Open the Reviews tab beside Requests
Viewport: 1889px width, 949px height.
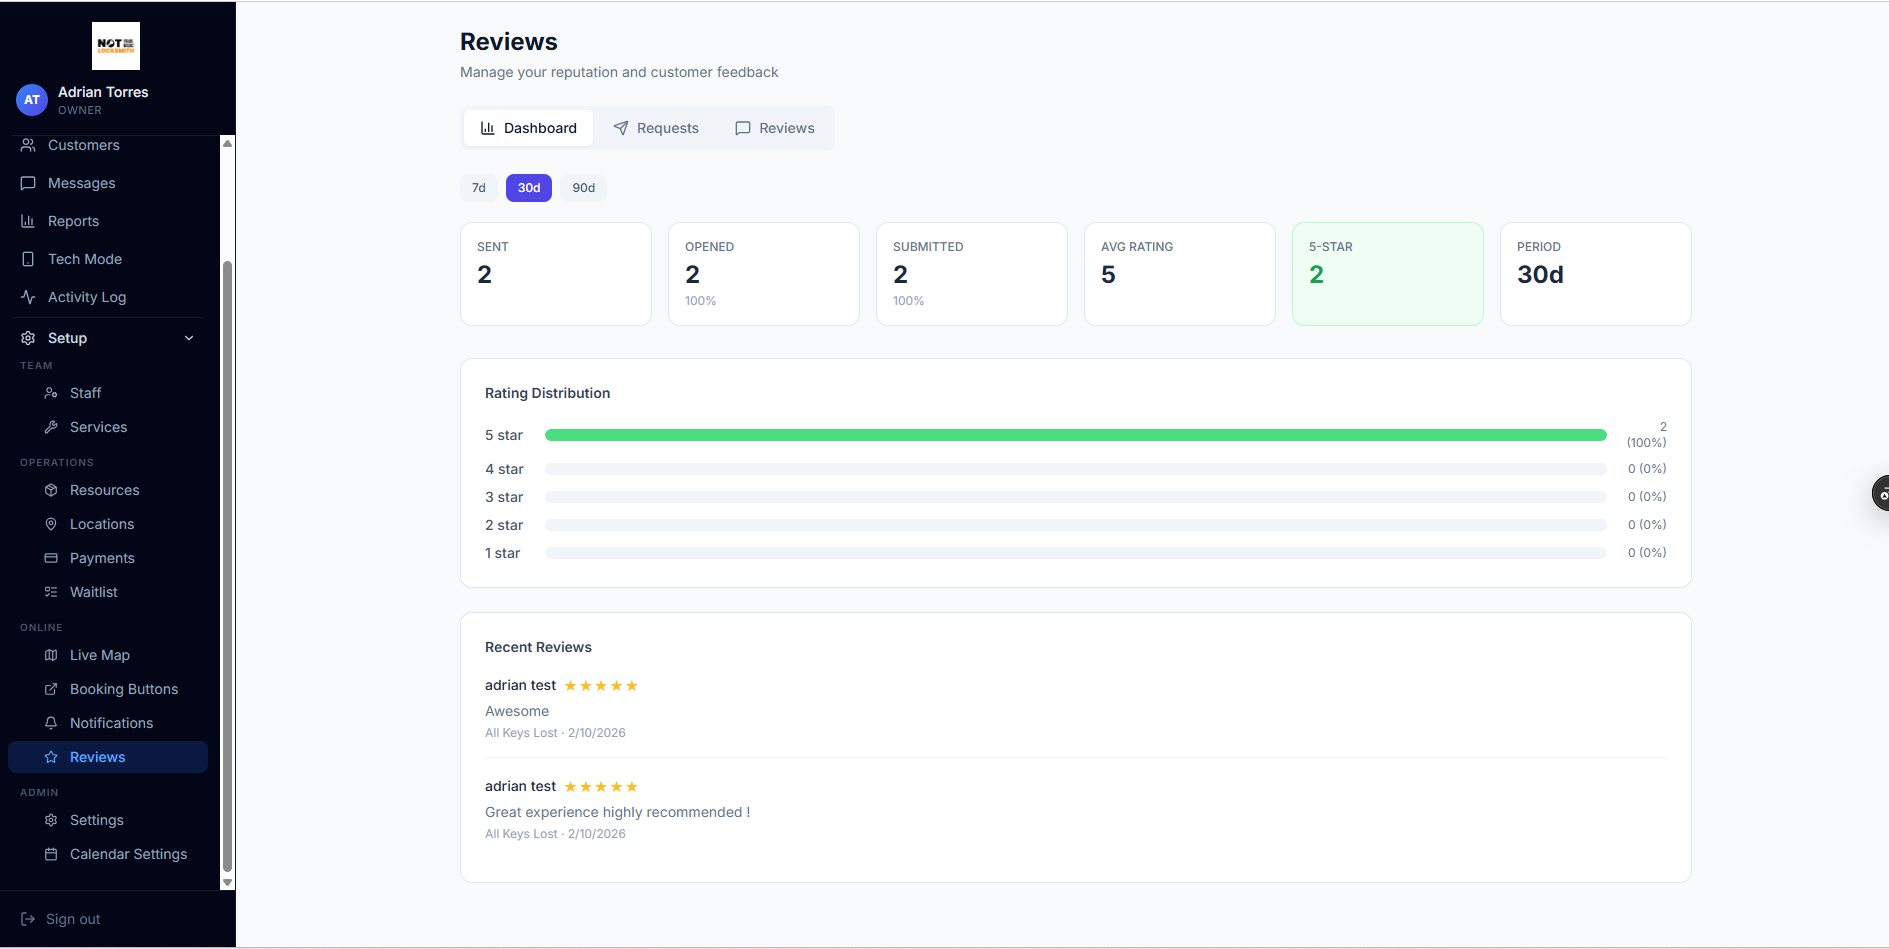[775, 128]
